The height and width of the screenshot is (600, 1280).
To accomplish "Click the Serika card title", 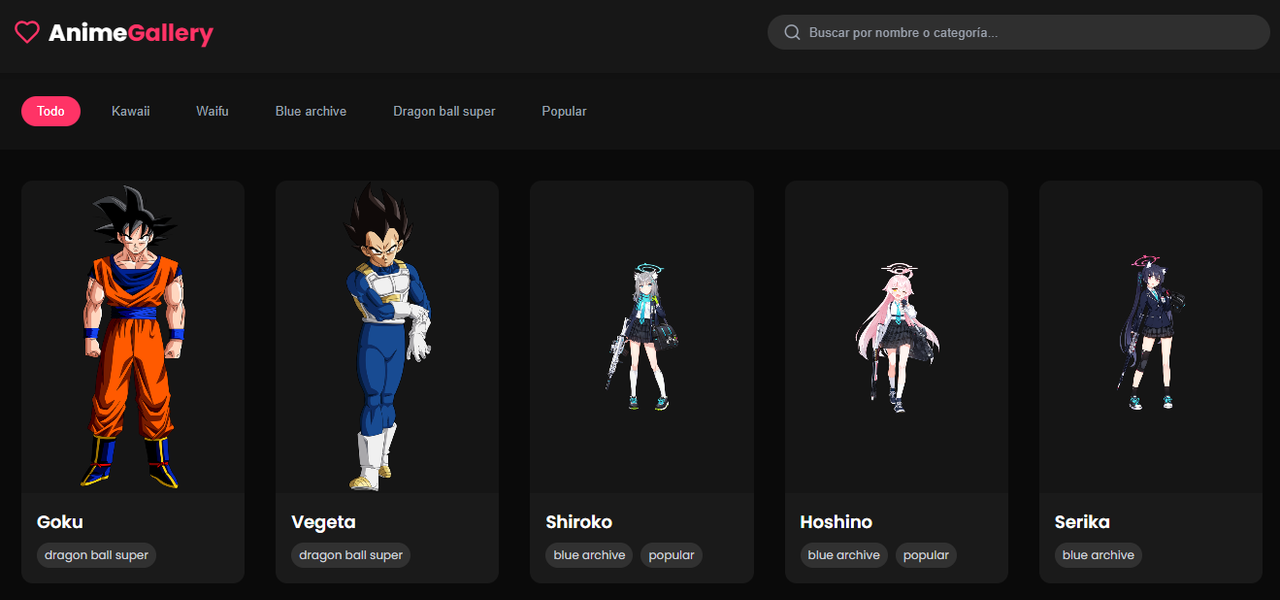I will (x=1082, y=522).
